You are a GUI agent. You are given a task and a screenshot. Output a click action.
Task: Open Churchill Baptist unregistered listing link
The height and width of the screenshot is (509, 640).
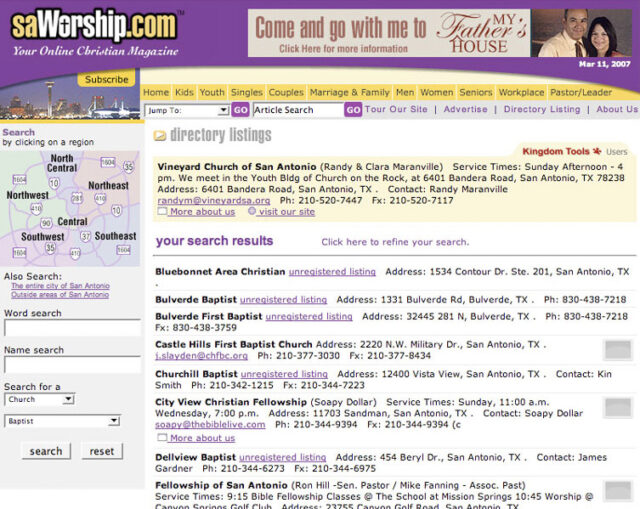pos(284,374)
